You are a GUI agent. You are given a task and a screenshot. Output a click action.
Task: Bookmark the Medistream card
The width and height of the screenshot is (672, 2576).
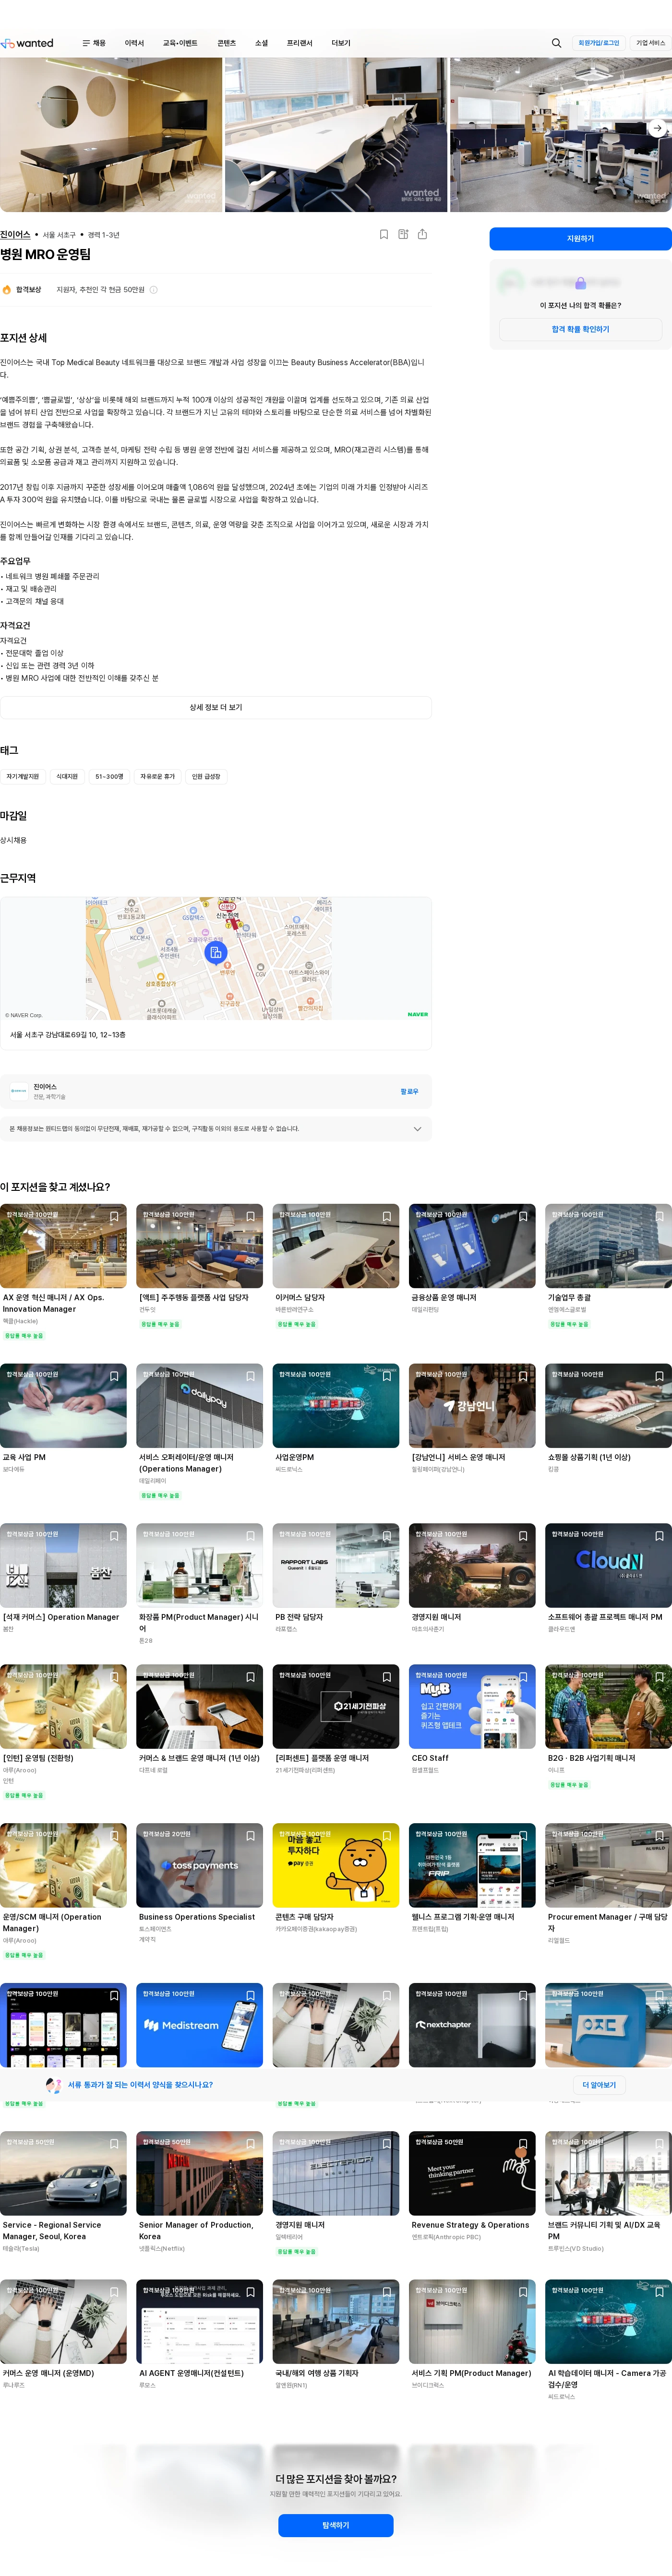(250, 1996)
